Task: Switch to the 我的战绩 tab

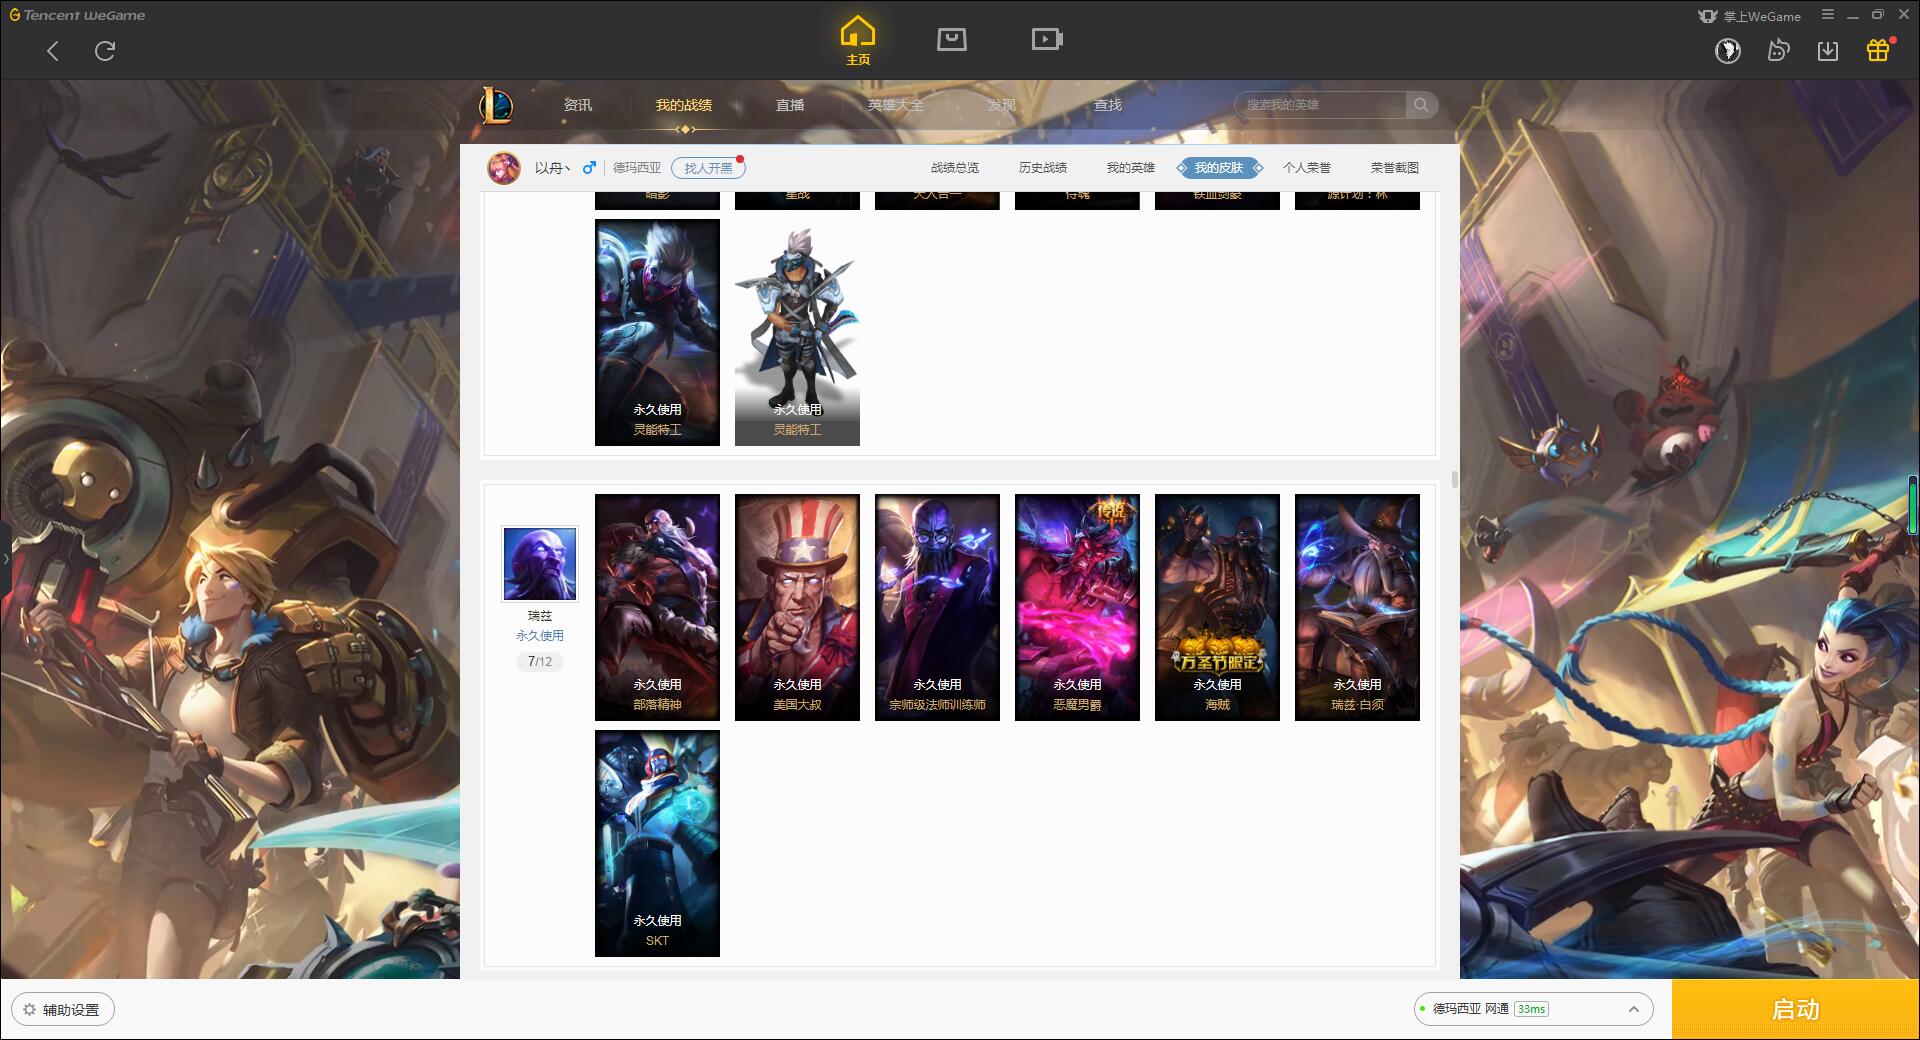Action: (684, 105)
